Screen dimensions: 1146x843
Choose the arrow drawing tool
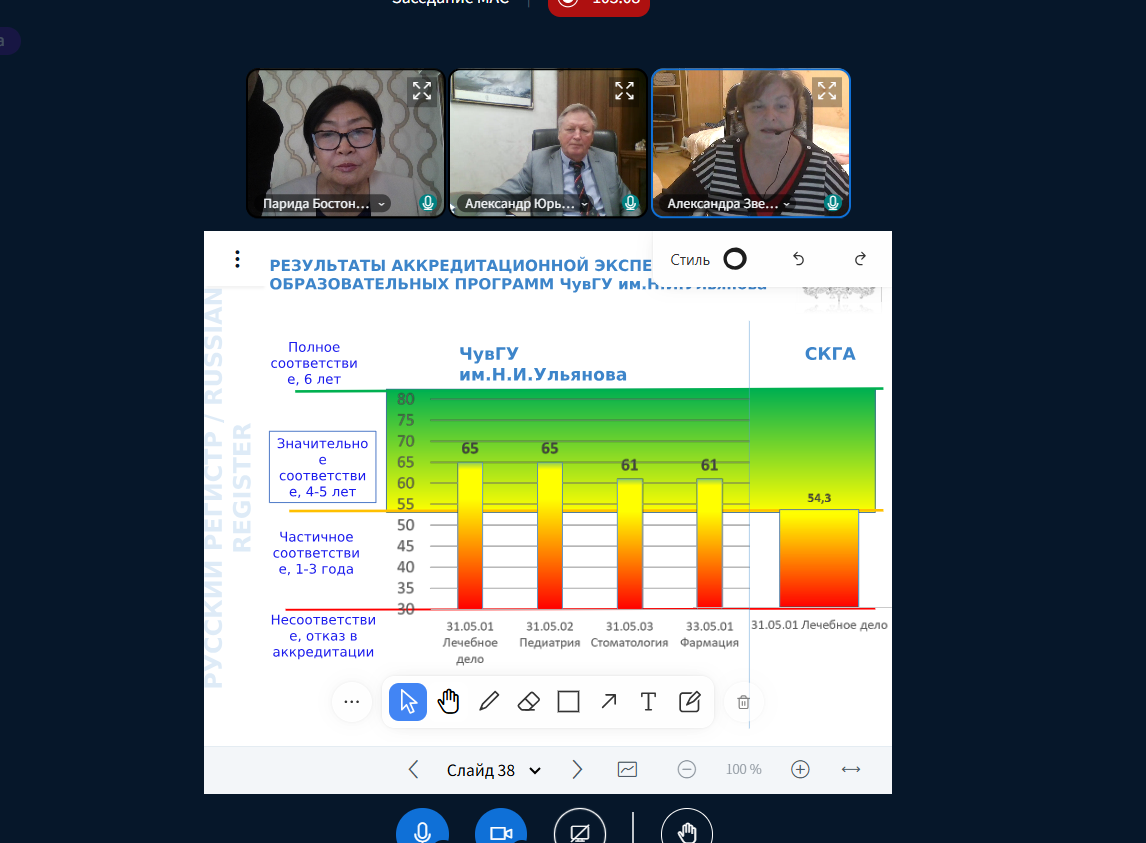(609, 702)
